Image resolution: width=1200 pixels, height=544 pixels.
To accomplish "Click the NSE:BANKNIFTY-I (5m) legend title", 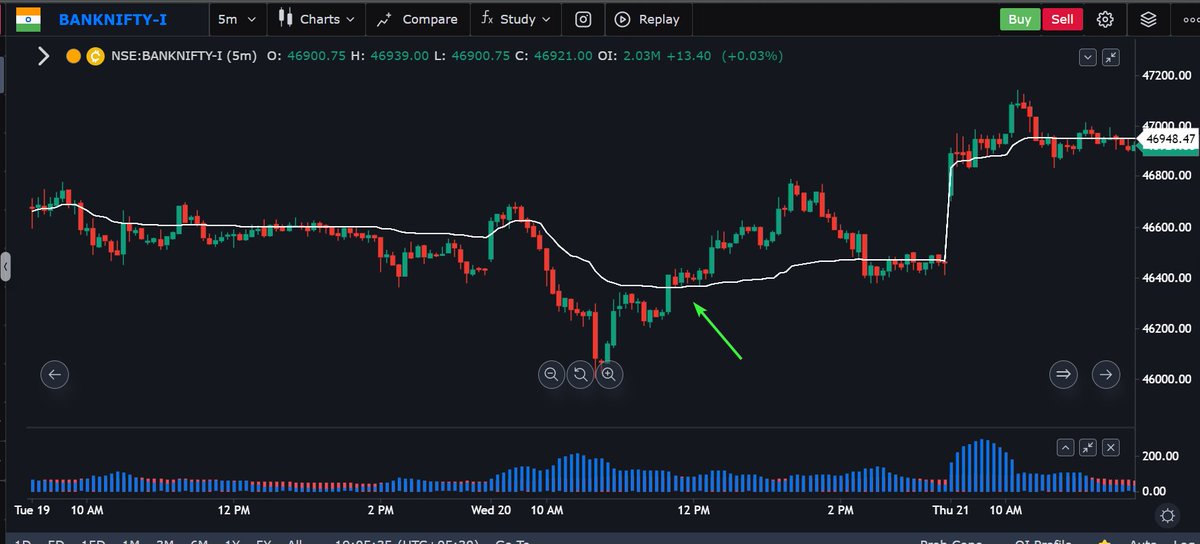I will [185, 56].
